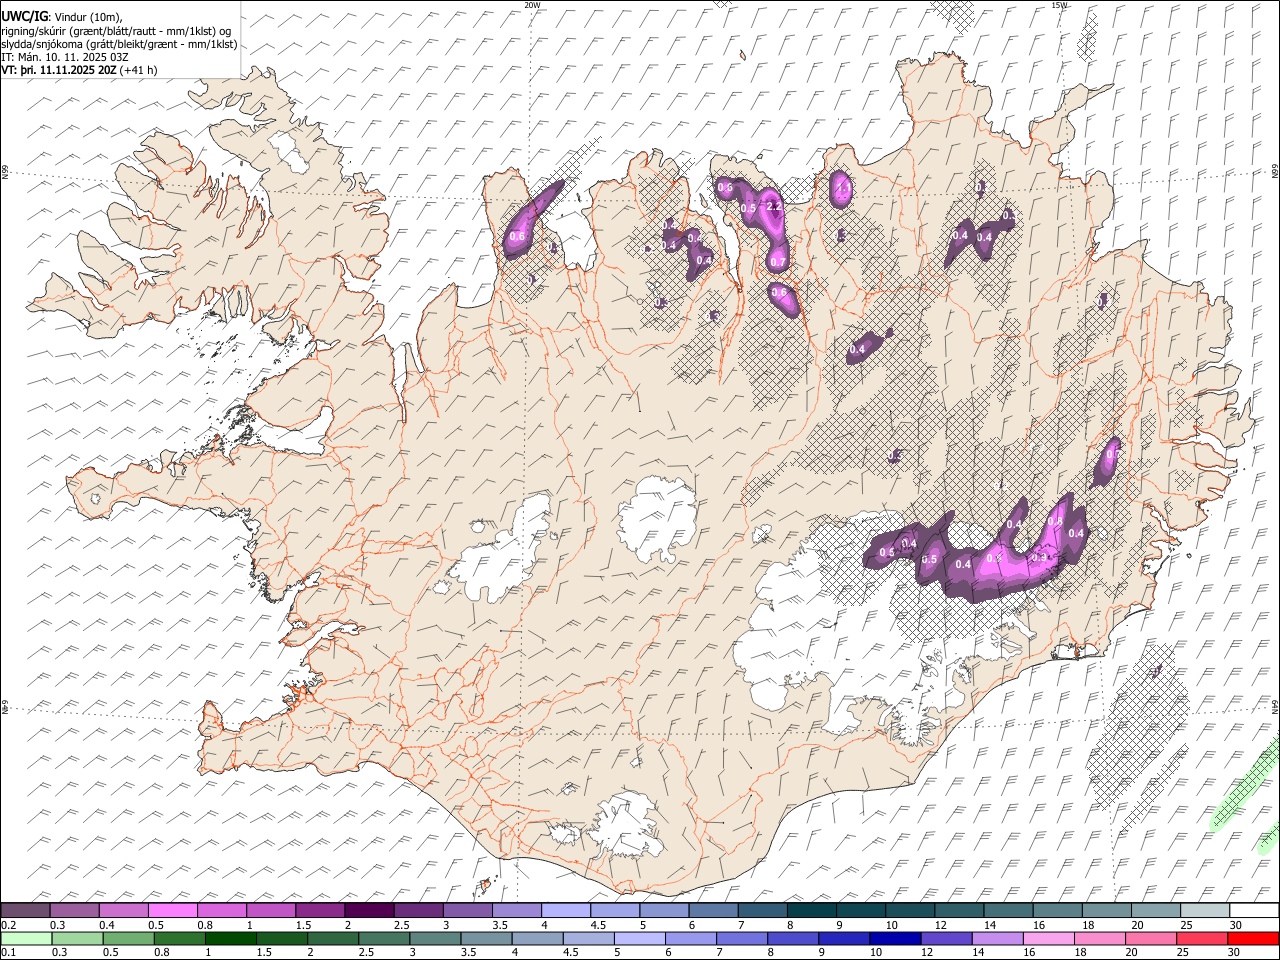
Task: Select the 1.5 magenta swatch in the snow legend
Action: [319, 910]
